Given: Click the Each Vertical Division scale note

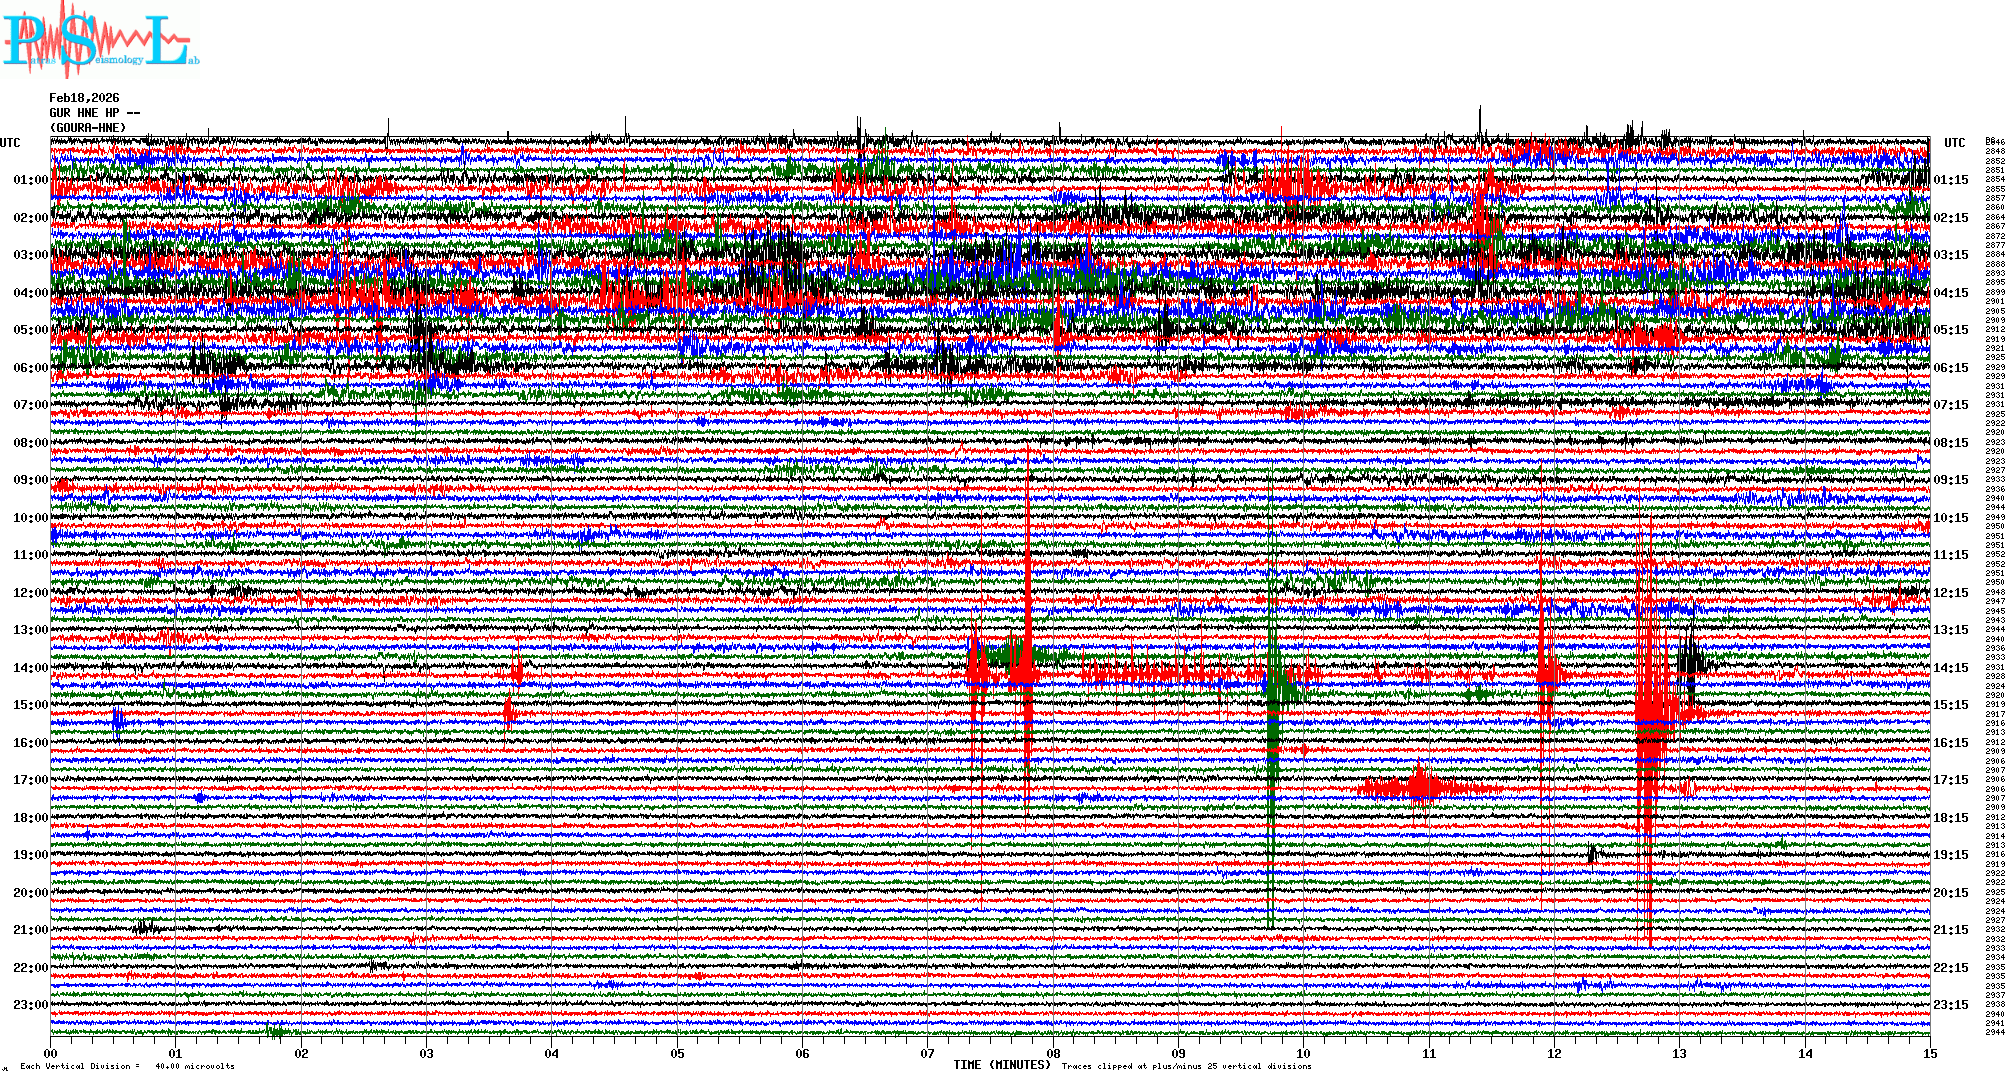Looking at the screenshot, I should [x=127, y=1066].
